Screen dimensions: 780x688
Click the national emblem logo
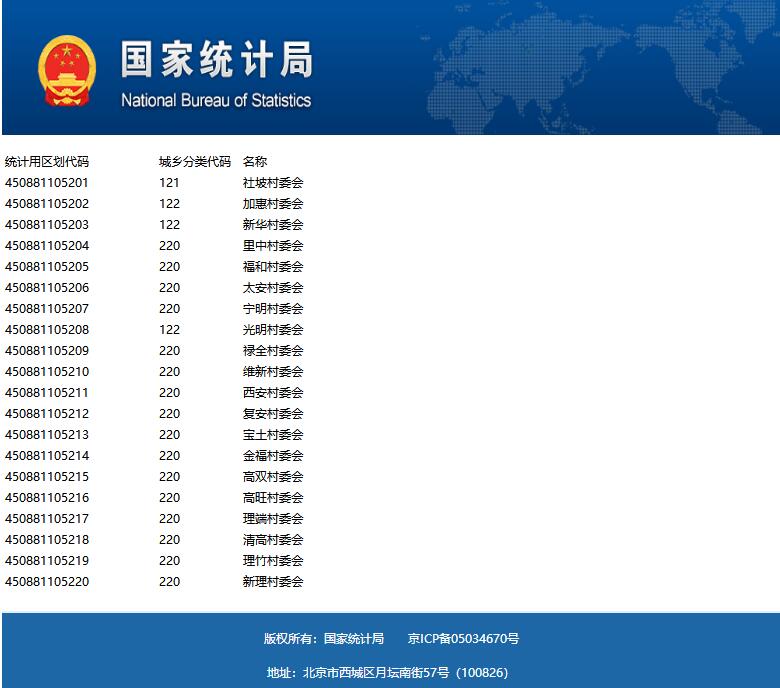pyautogui.click(x=67, y=70)
